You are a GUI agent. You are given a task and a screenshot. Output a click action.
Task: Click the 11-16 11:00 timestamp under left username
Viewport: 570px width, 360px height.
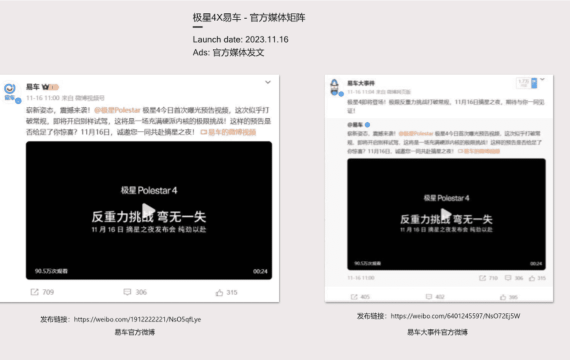tap(43, 98)
